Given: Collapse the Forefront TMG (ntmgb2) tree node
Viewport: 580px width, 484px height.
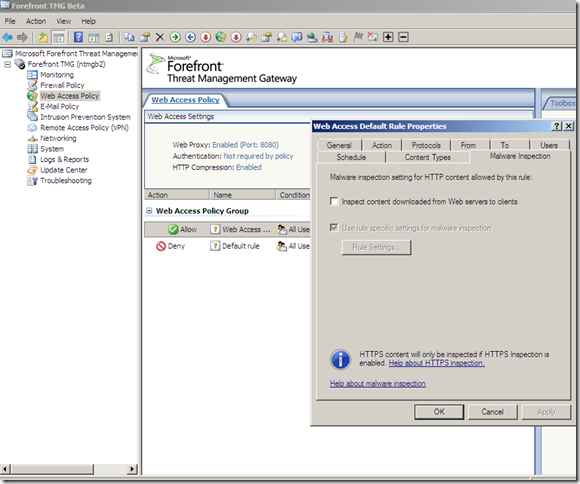Looking at the screenshot, I should point(7,64).
